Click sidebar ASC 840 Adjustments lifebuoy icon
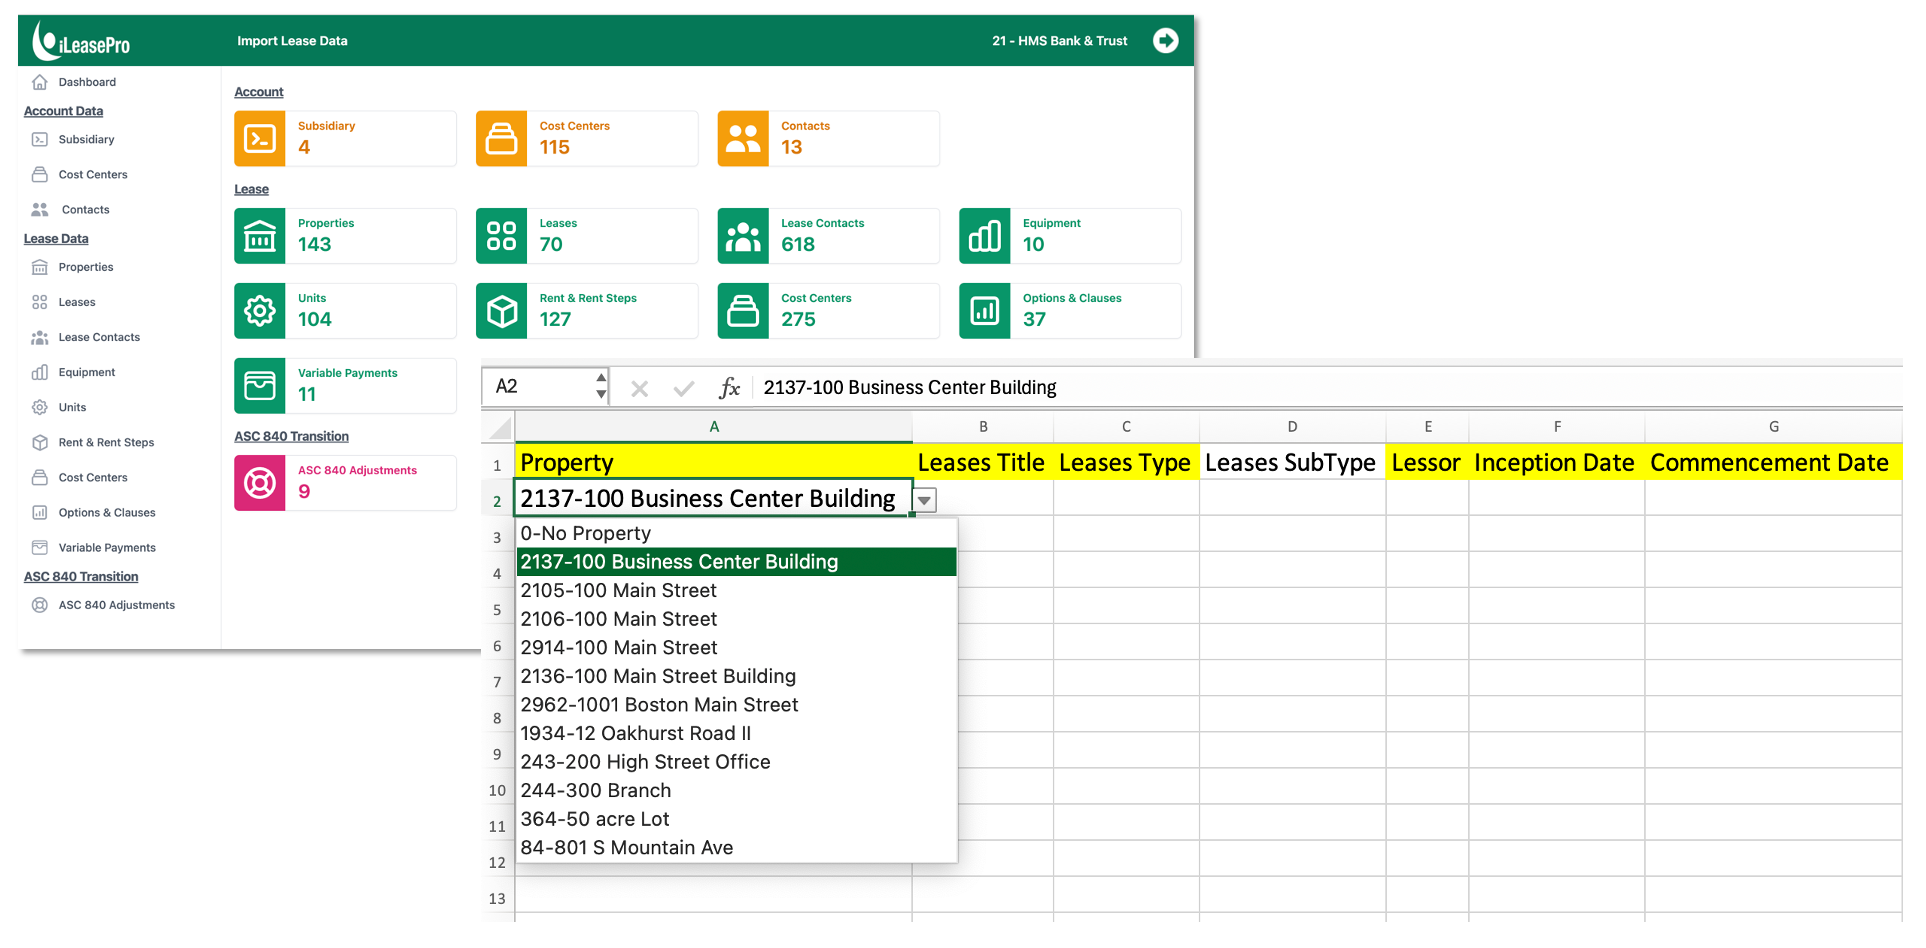The image size is (1926, 948). [x=40, y=605]
